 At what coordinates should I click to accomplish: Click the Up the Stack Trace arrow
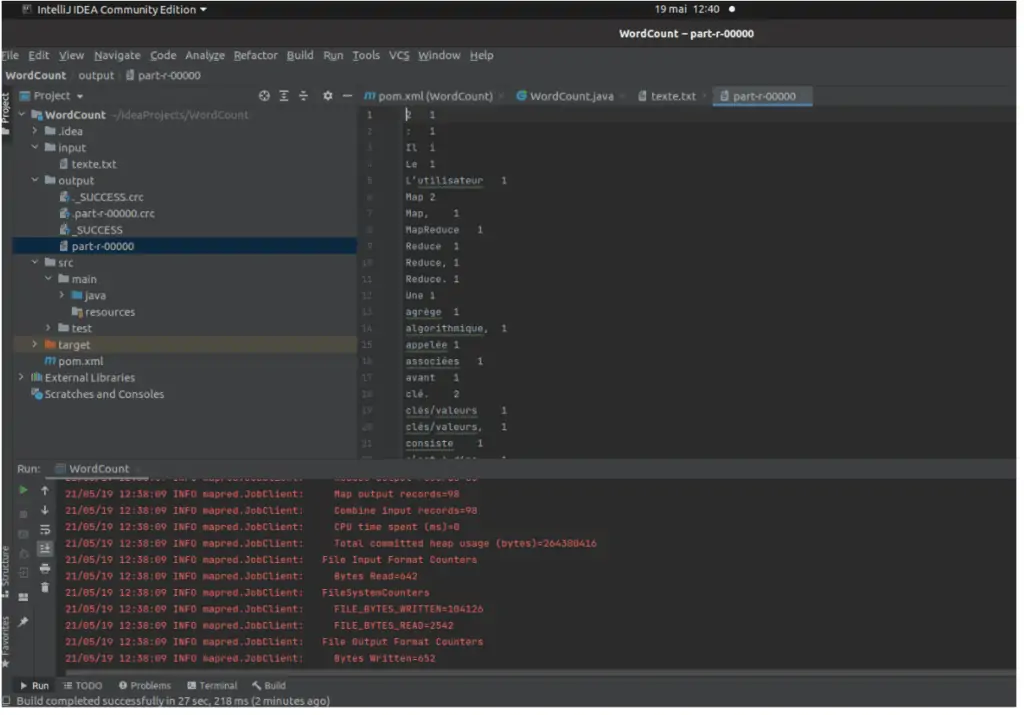tap(45, 490)
